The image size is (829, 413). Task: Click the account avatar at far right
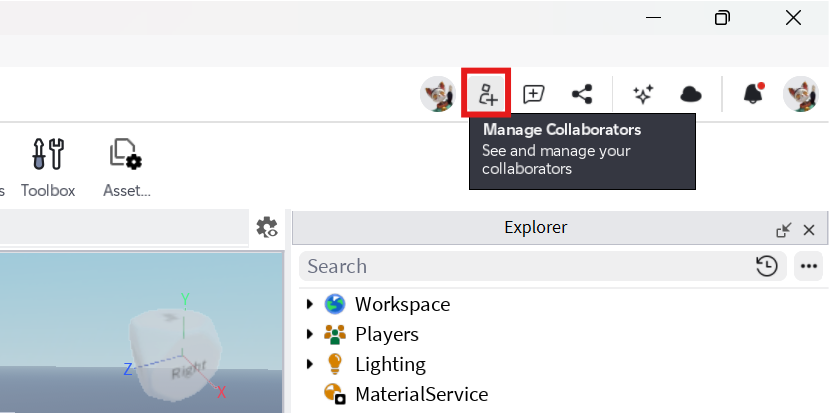coord(800,94)
